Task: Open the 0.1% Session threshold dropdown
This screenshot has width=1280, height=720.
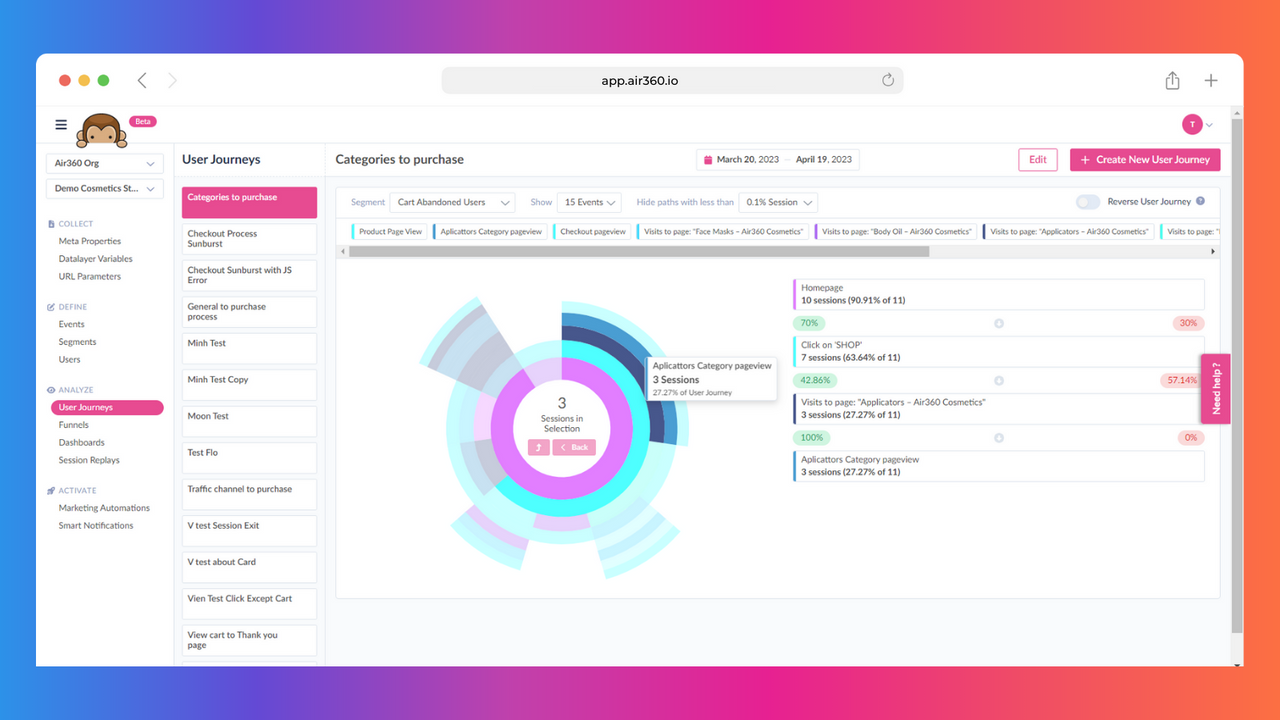Action: [778, 202]
